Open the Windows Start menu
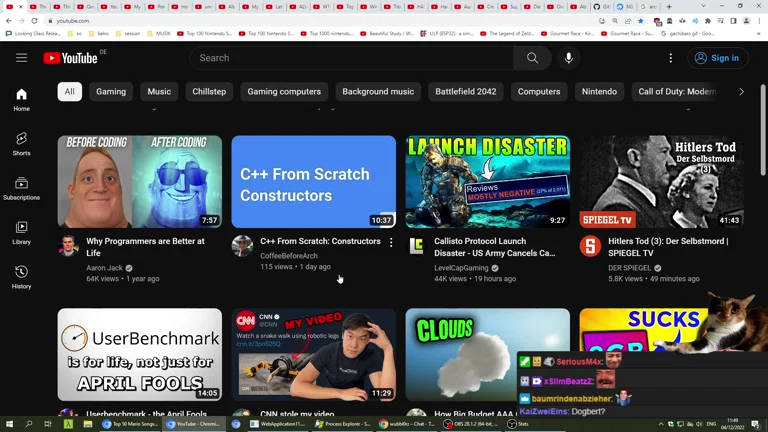This screenshot has width=768, height=432. click(9, 424)
